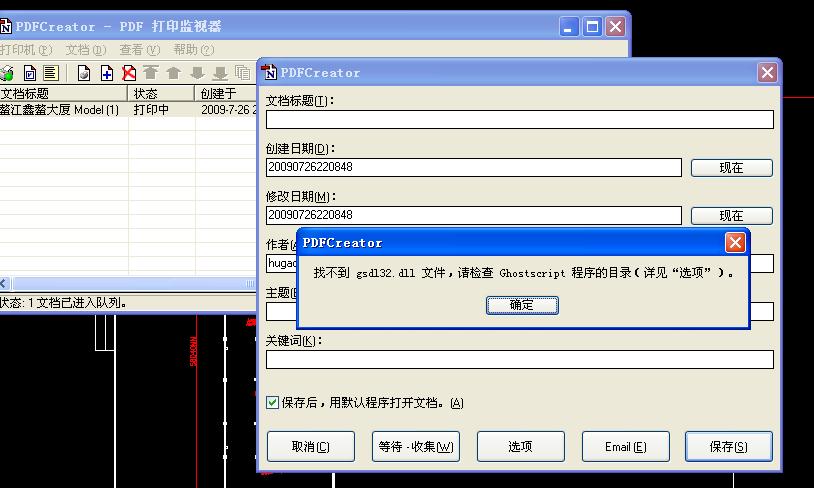Open the Options icon in monitor toolbar
814x488 pixels.
[30, 73]
